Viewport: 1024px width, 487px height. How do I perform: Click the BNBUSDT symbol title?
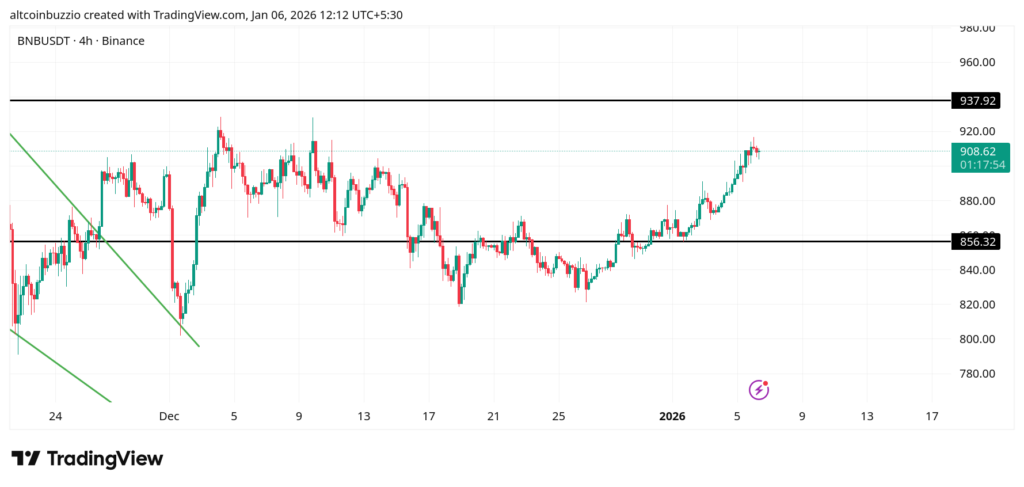tap(49, 40)
